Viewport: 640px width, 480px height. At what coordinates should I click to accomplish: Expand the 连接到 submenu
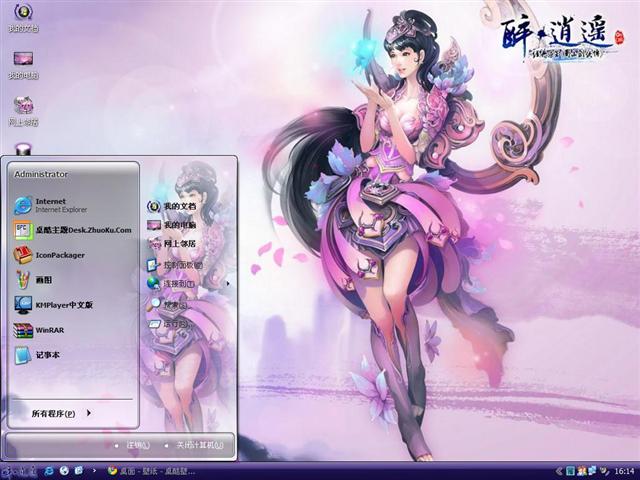click(x=188, y=283)
